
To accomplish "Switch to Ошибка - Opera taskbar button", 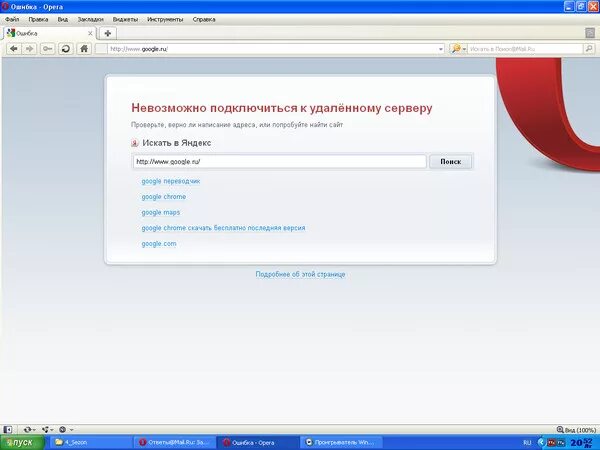I will pyautogui.click(x=258, y=443).
